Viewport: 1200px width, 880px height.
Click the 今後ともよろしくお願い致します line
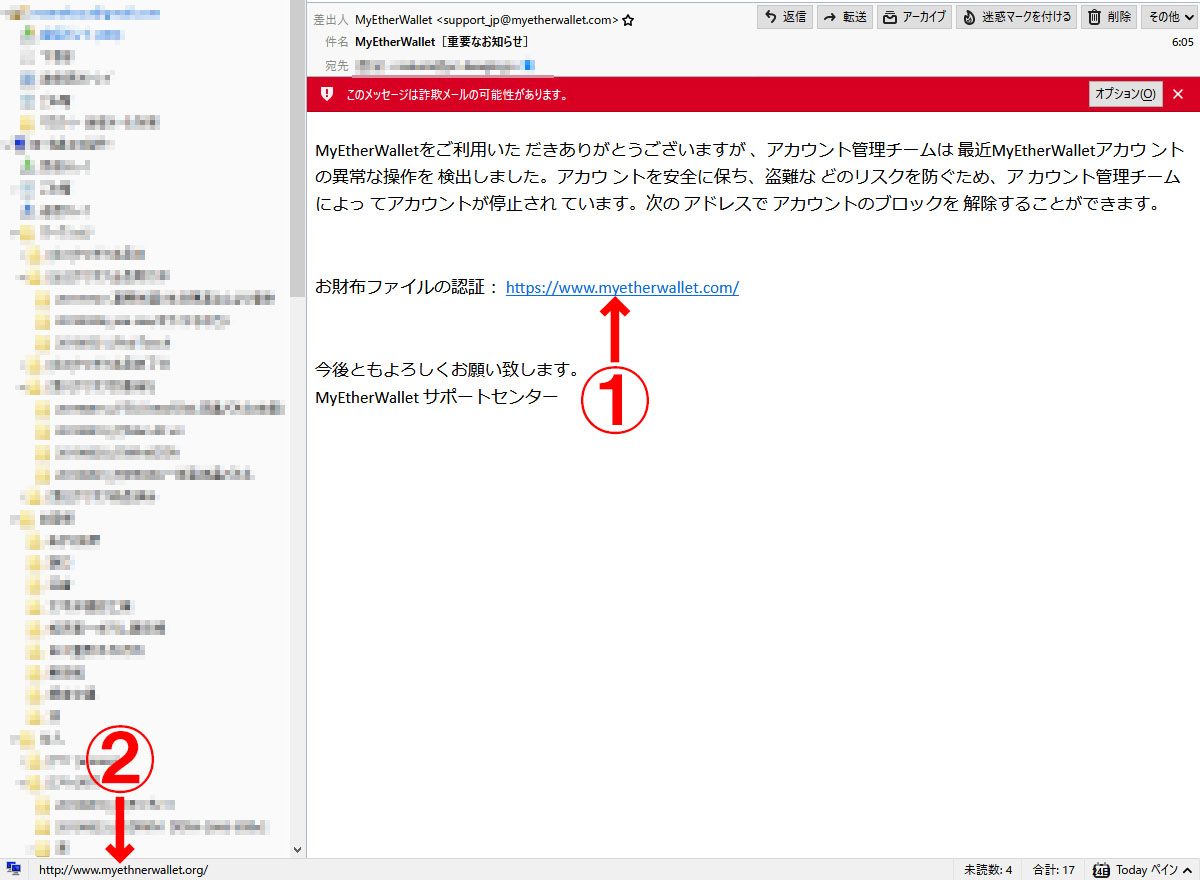(x=447, y=370)
